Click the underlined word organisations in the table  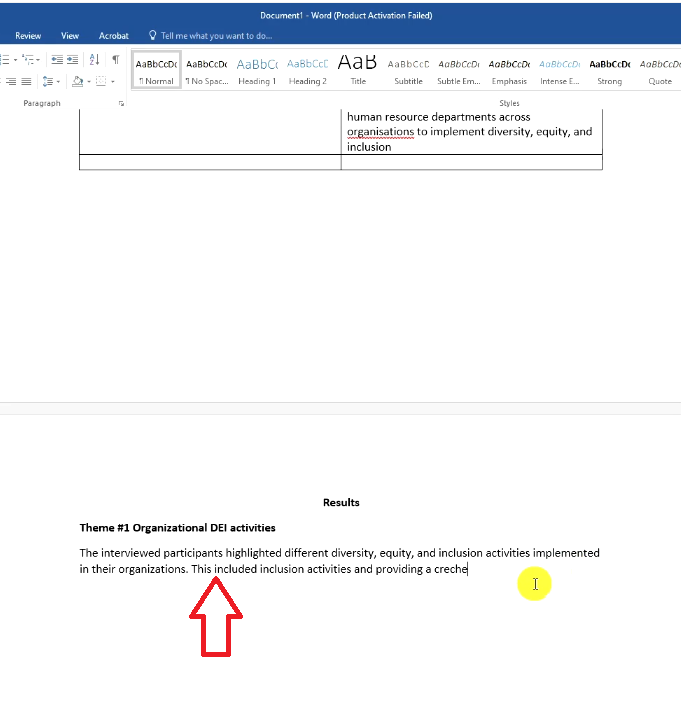[380, 132]
